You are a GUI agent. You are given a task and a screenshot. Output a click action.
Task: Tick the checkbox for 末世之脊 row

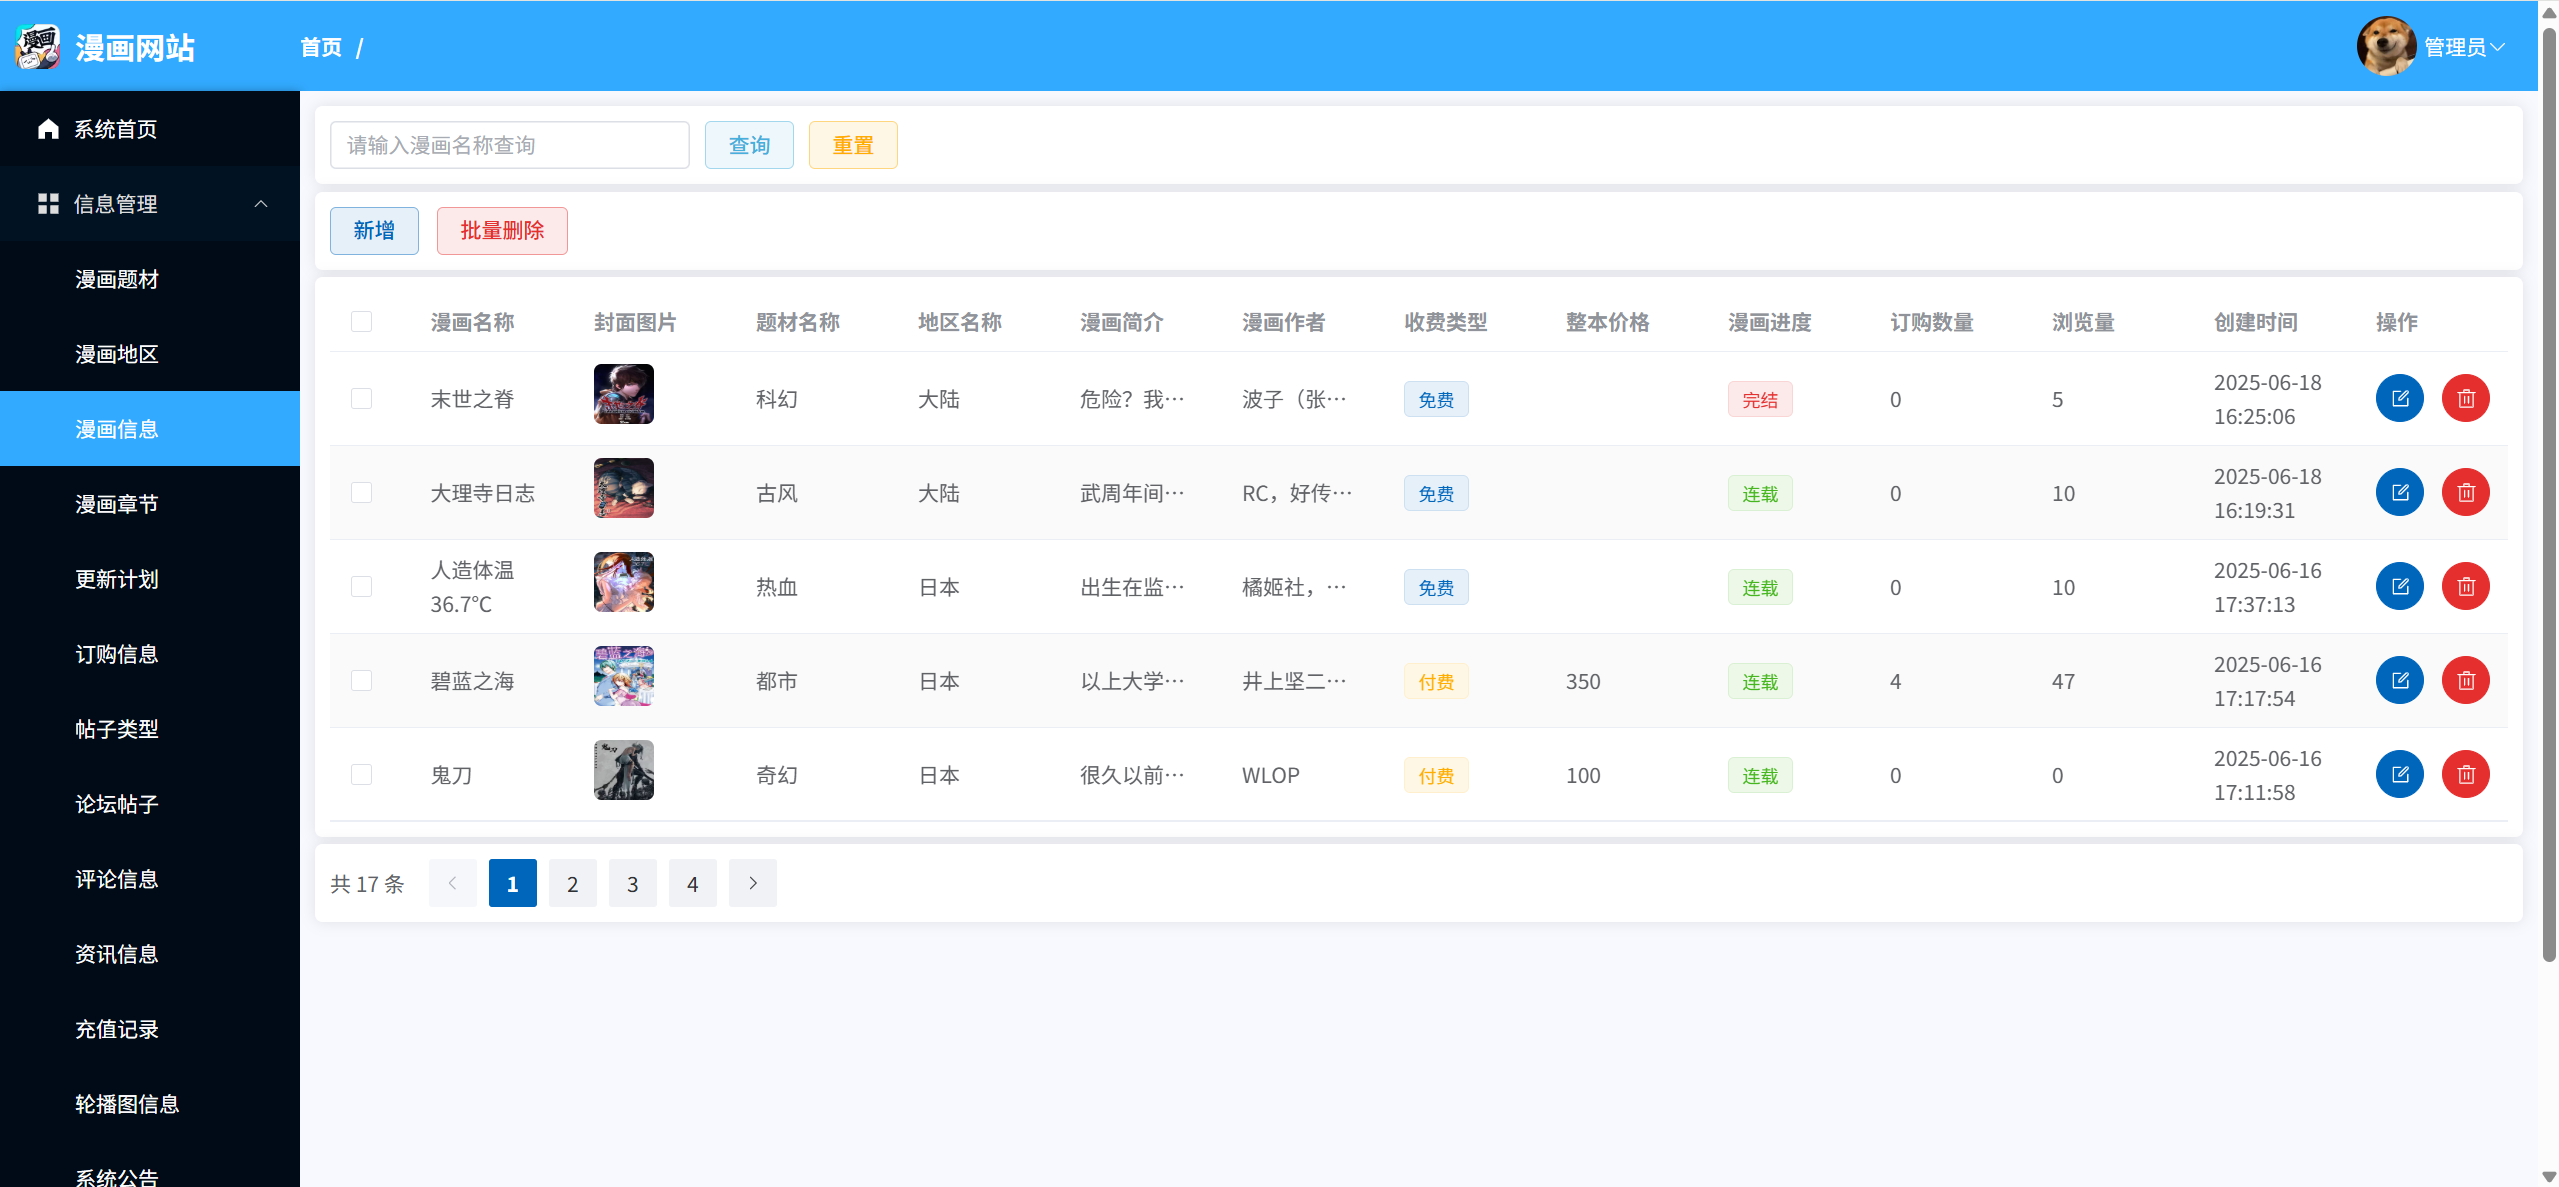tap(361, 399)
